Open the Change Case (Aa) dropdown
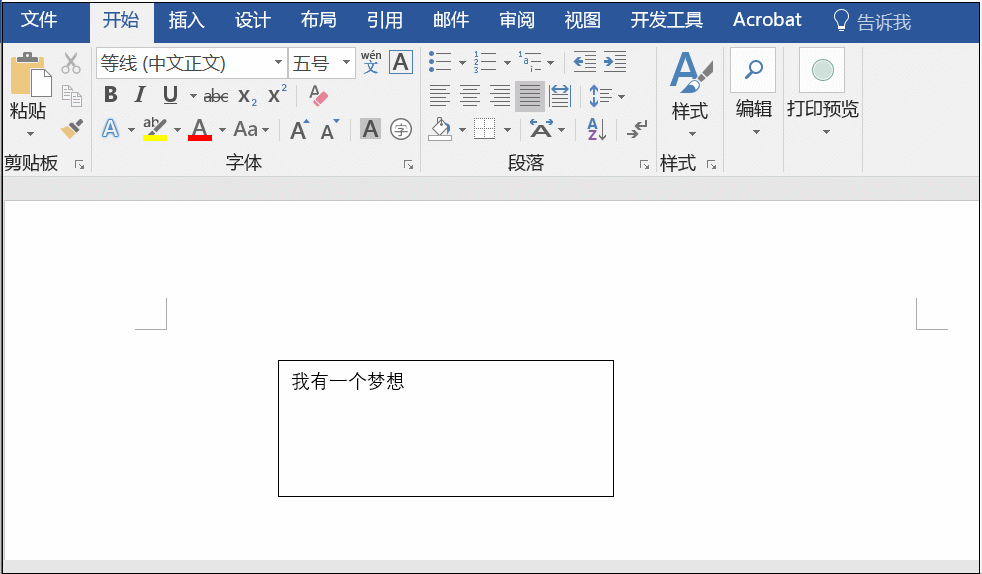This screenshot has width=982, height=574. [252, 129]
